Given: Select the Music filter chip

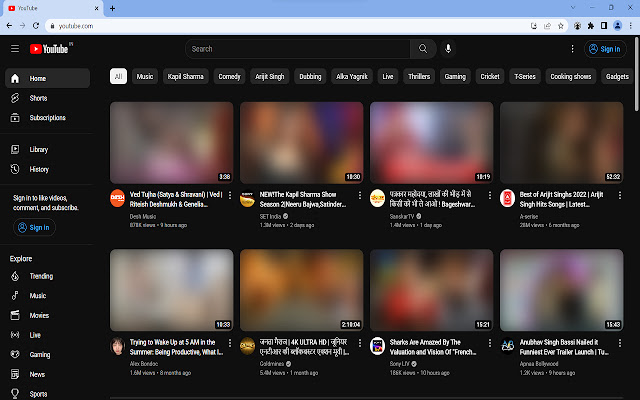Looking at the screenshot, I should point(145,76).
